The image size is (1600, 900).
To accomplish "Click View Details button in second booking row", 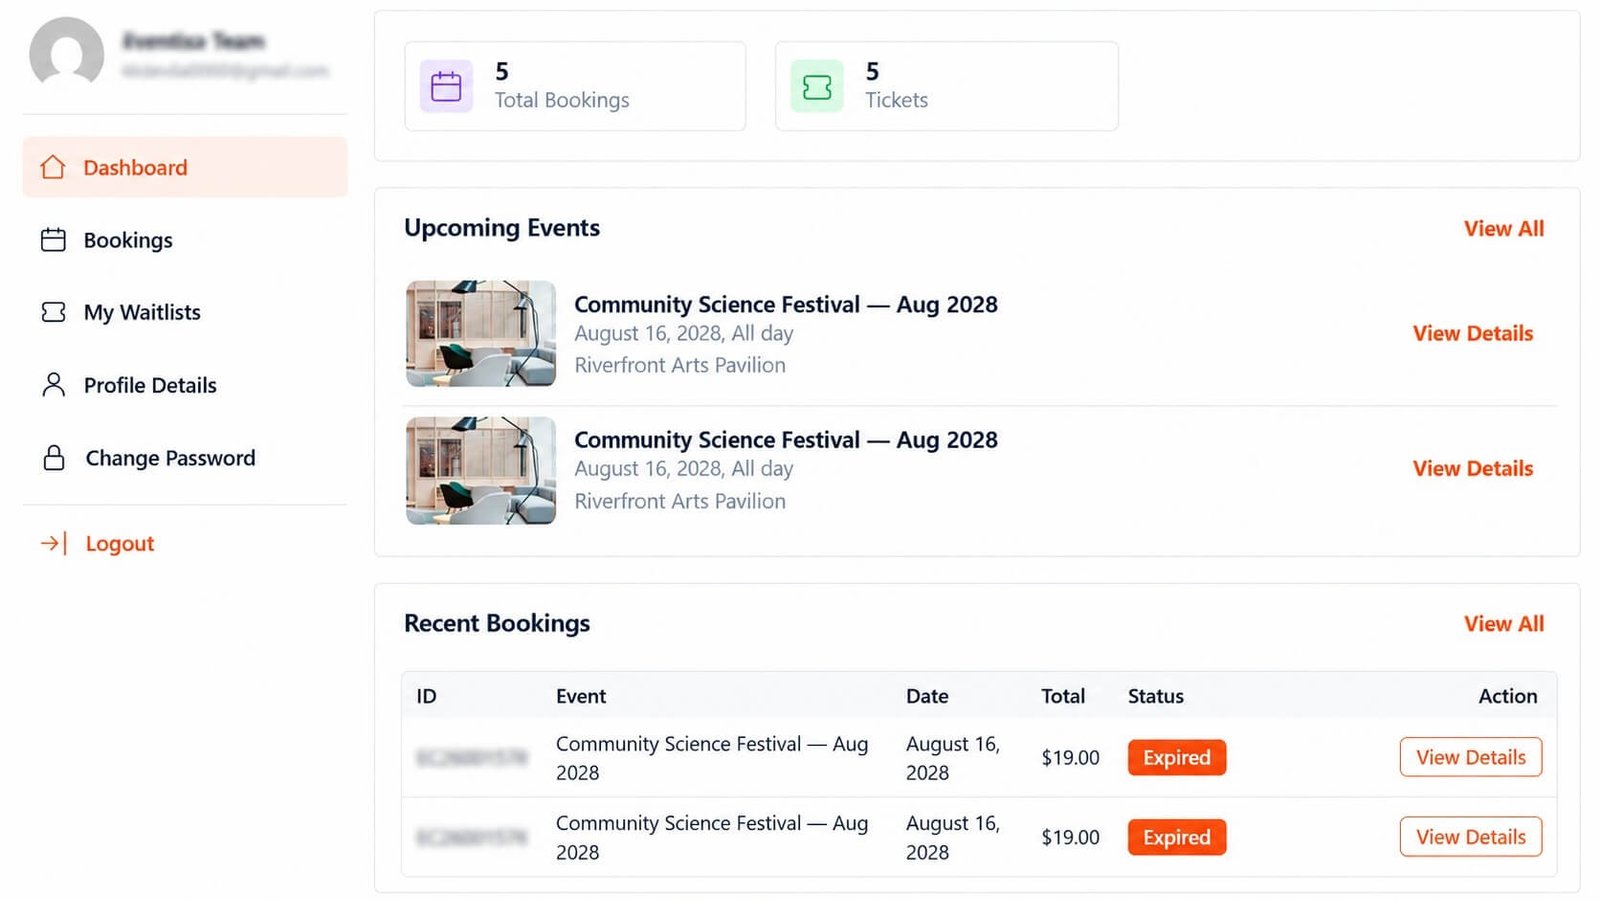I will pyautogui.click(x=1471, y=837).
